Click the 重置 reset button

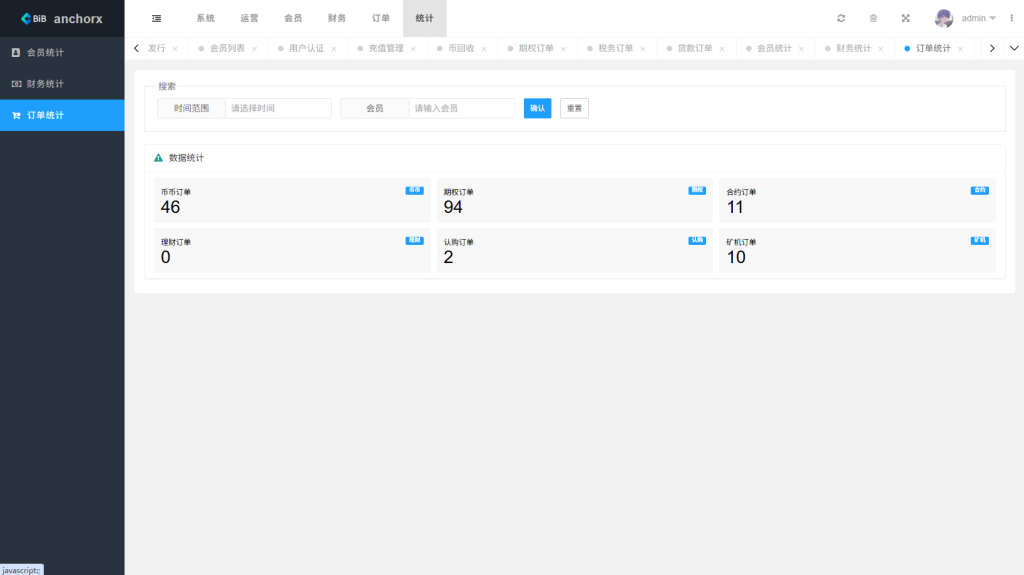point(574,108)
